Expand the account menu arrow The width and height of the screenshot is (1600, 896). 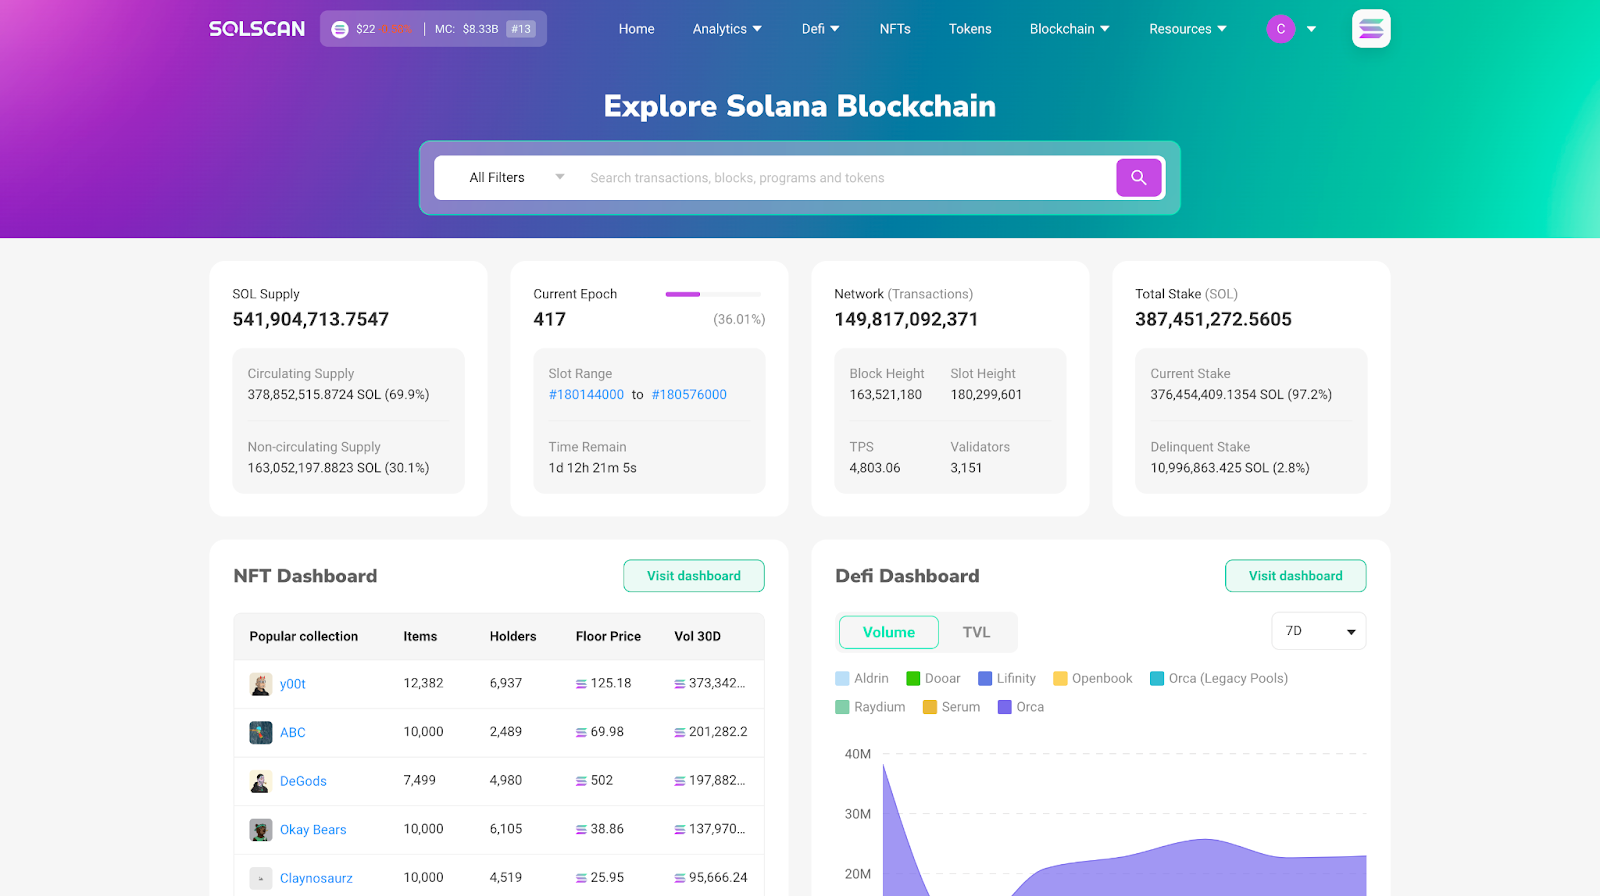pyautogui.click(x=1311, y=29)
